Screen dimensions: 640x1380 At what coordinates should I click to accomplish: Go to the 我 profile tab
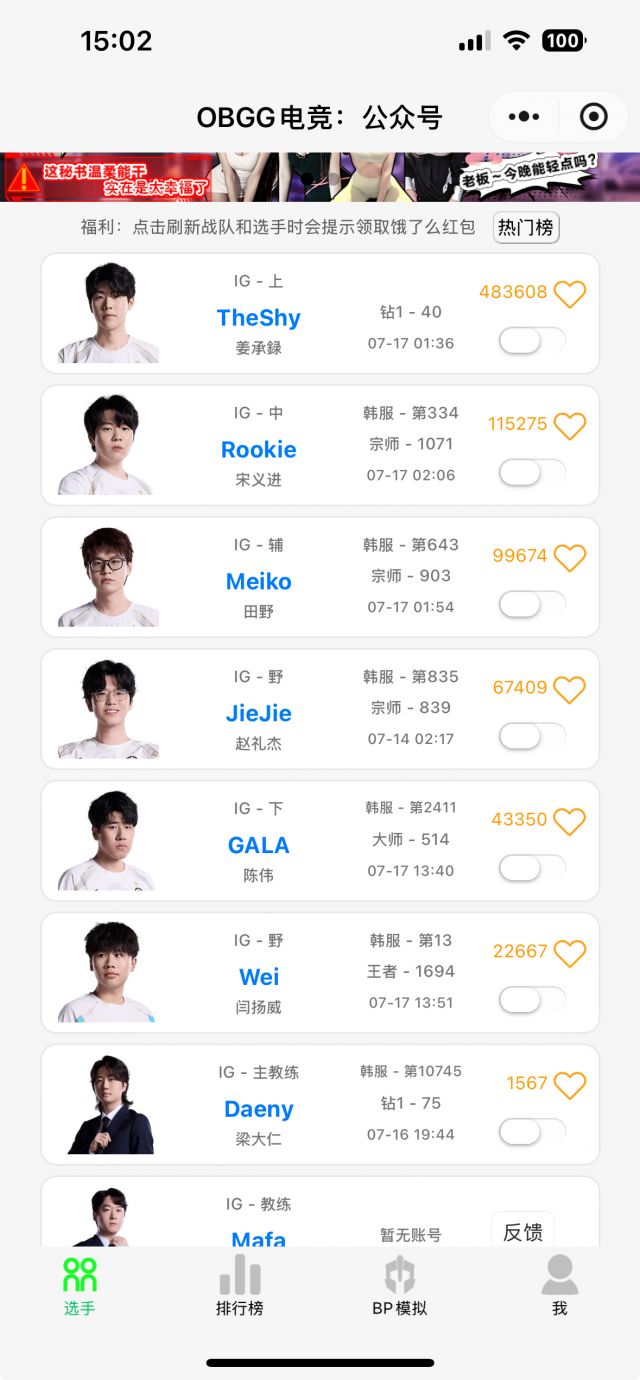pos(559,1286)
